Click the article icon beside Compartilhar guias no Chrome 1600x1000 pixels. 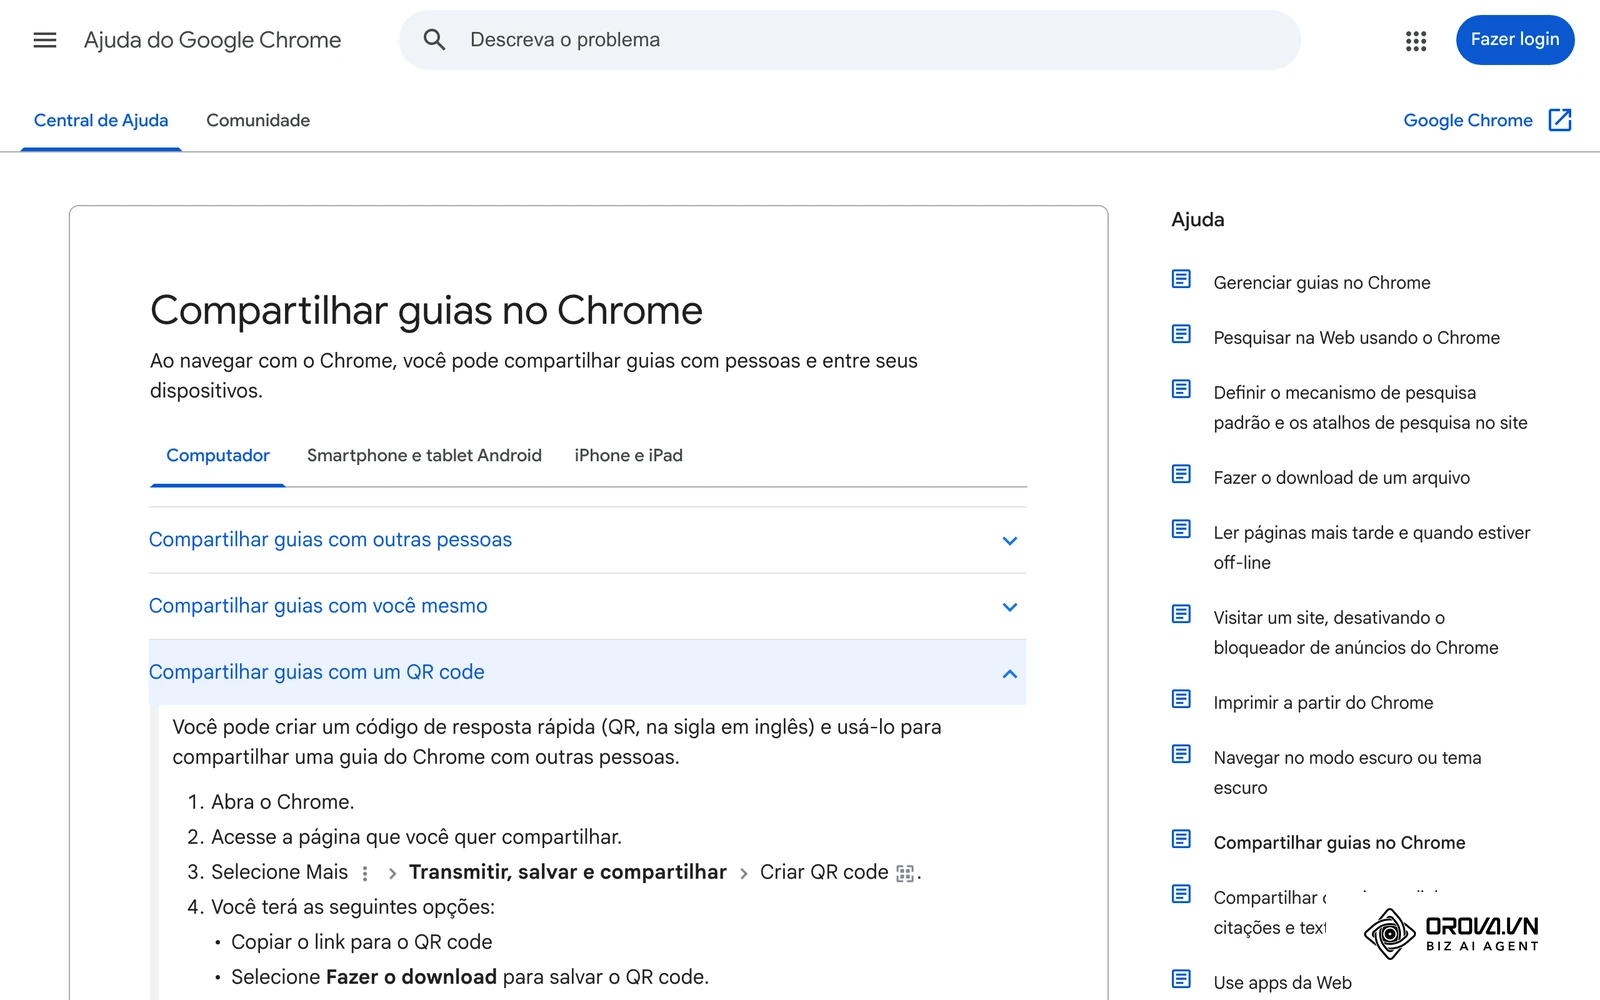(1181, 839)
